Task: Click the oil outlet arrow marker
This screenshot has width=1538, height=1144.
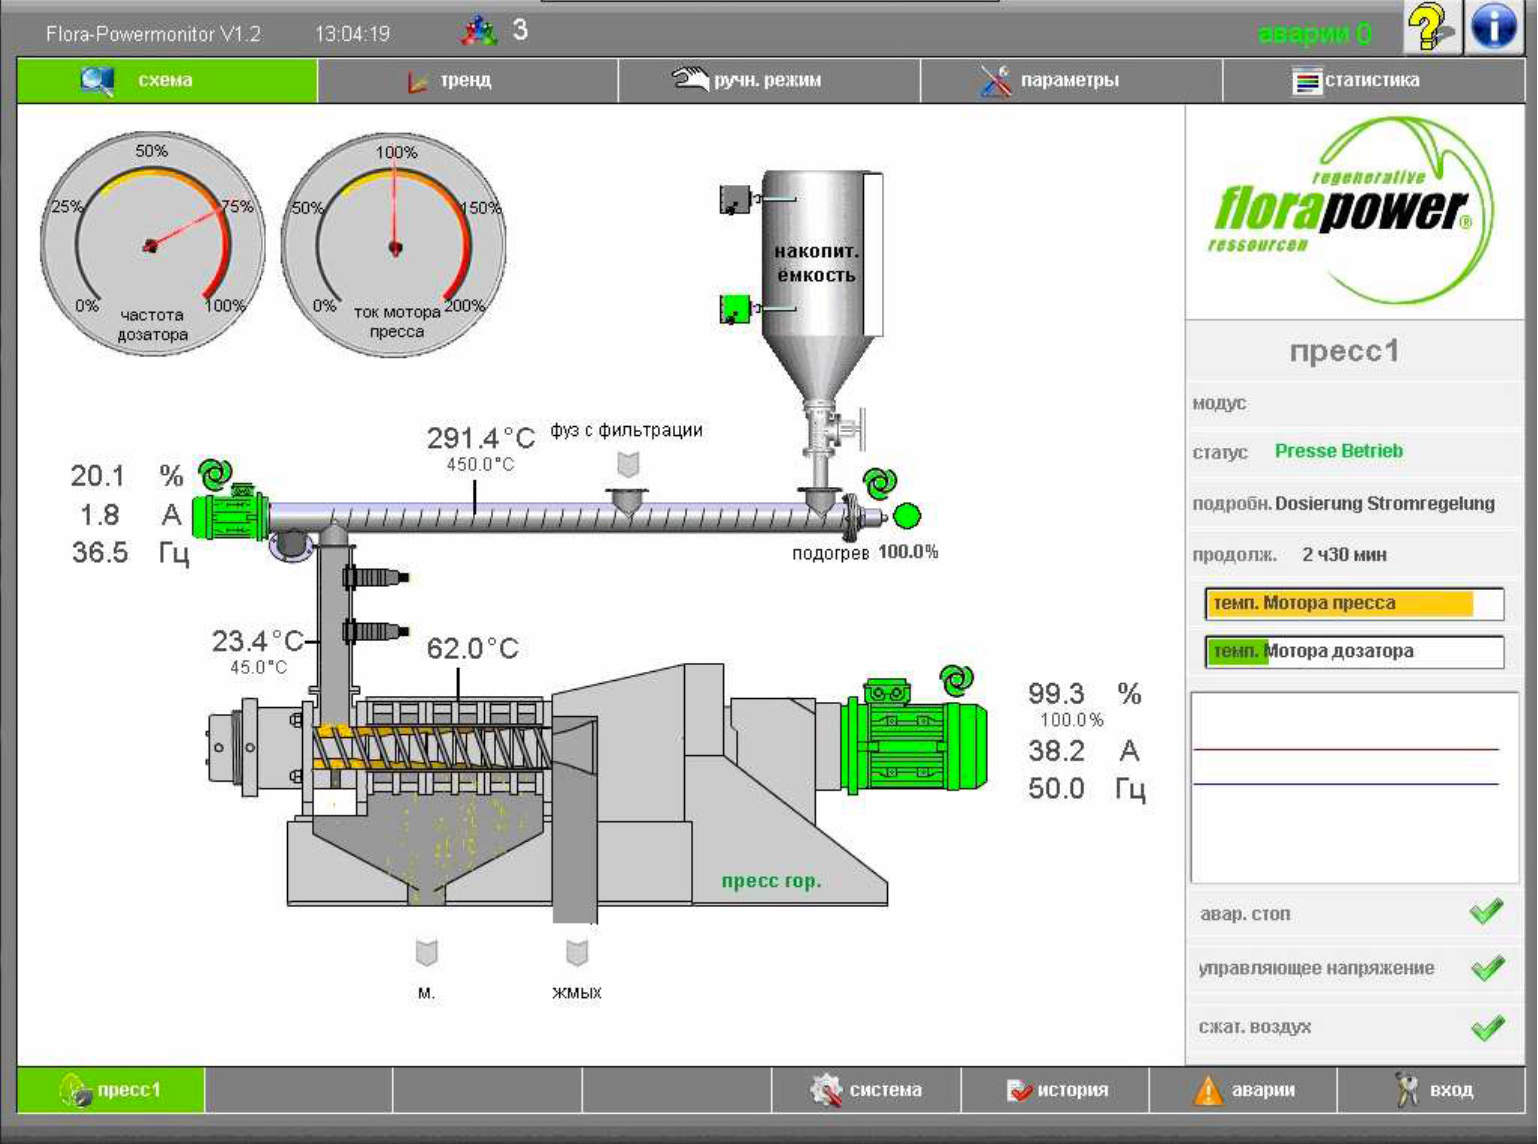Action: click(x=427, y=953)
